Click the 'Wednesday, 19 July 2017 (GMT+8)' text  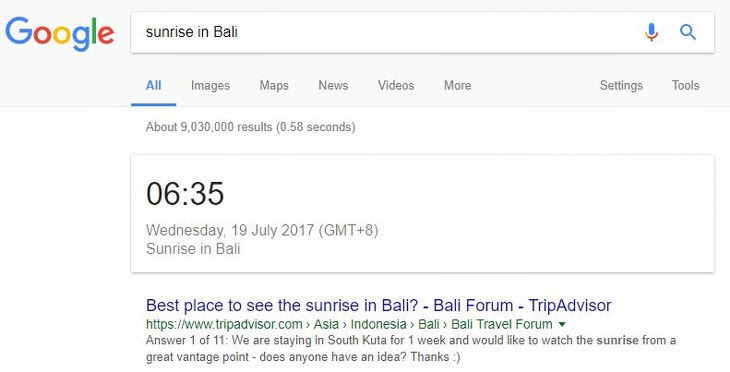click(x=262, y=230)
